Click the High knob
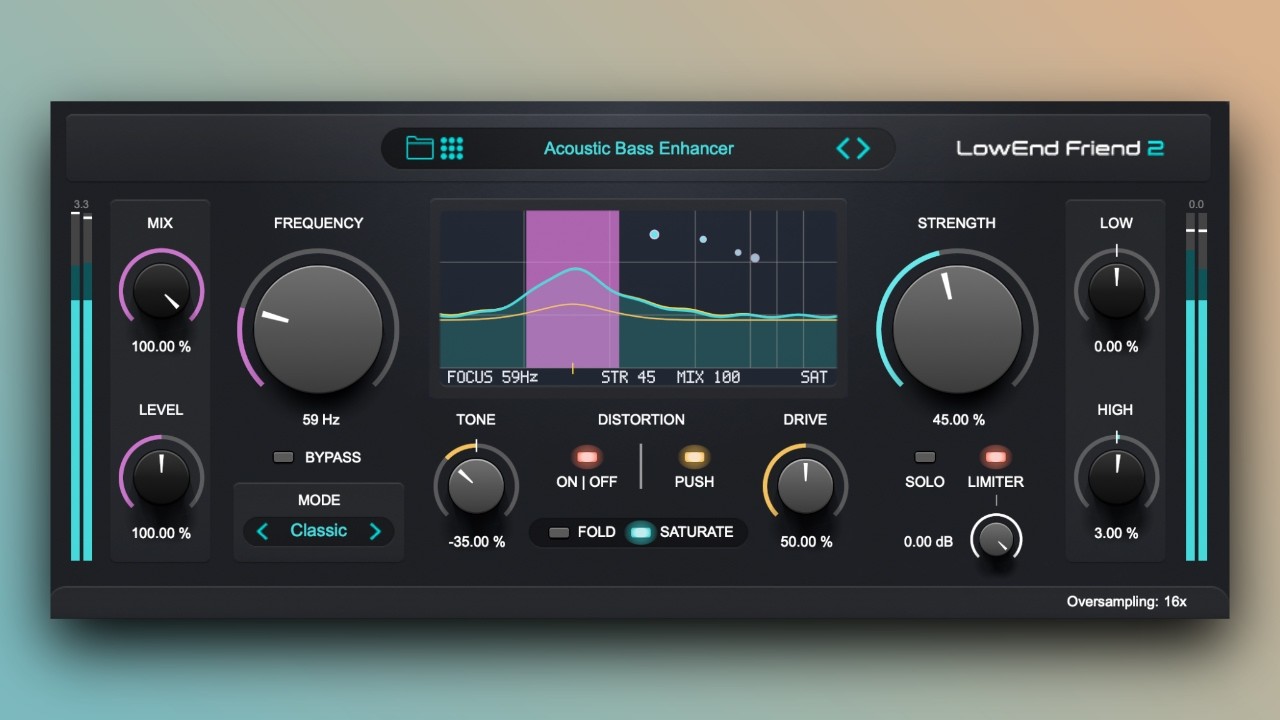The width and height of the screenshot is (1280, 720). tap(1116, 478)
